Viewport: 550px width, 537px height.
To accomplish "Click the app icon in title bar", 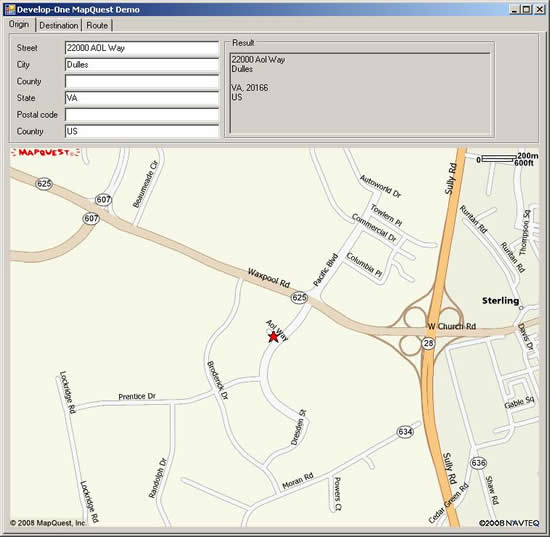I will 10,9.
